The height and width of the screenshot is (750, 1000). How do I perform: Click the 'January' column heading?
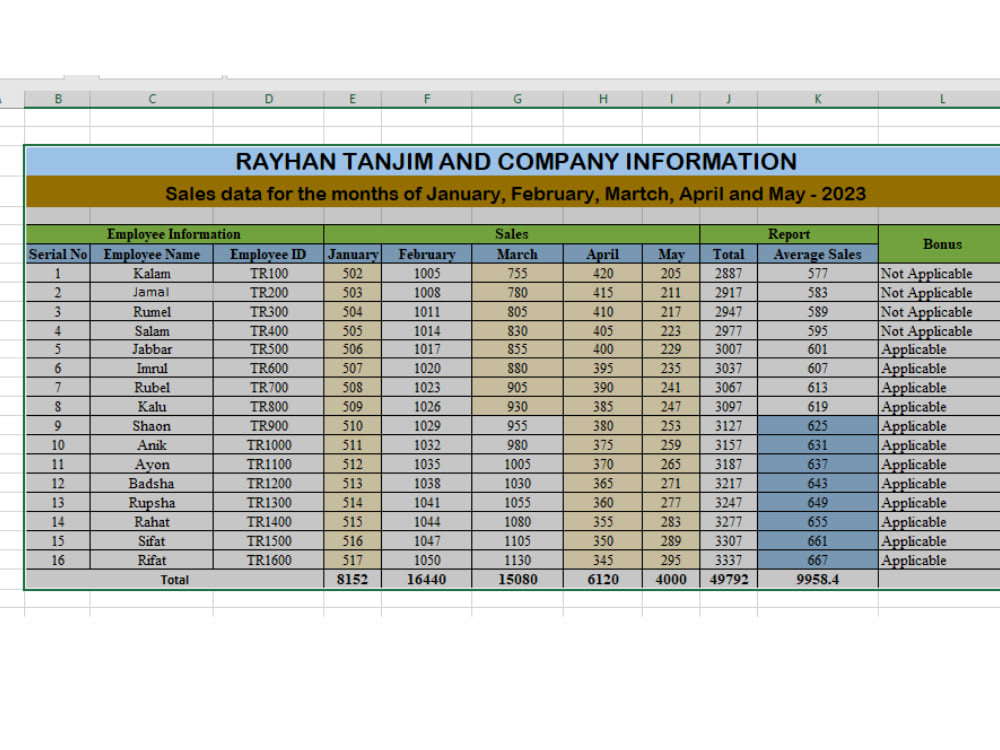tap(353, 254)
